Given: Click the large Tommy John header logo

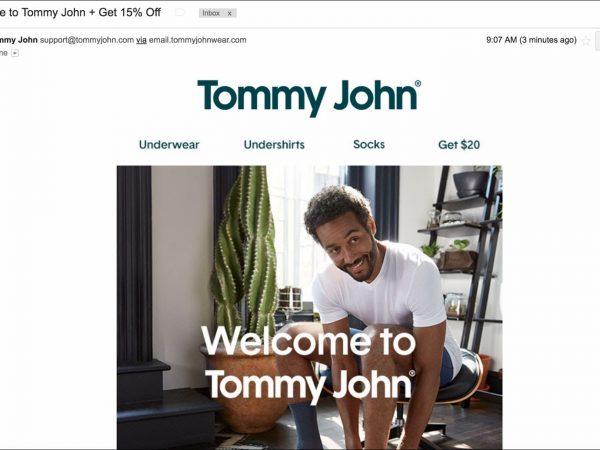Looking at the screenshot, I should pyautogui.click(x=309, y=98).
